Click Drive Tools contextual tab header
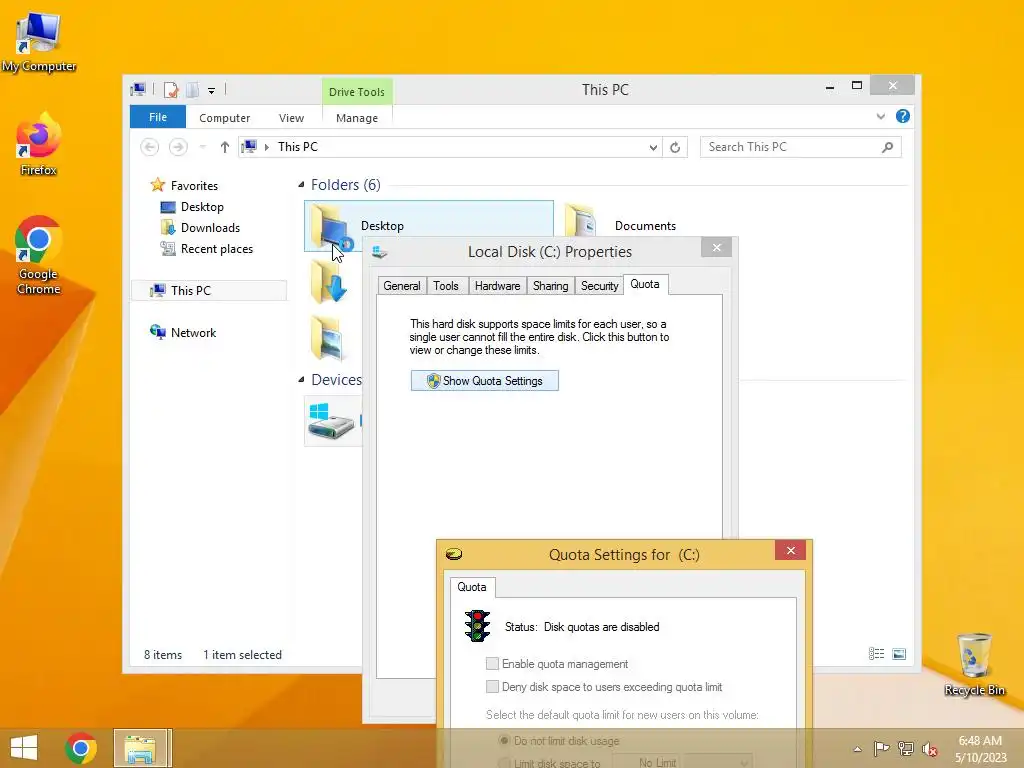 click(357, 92)
